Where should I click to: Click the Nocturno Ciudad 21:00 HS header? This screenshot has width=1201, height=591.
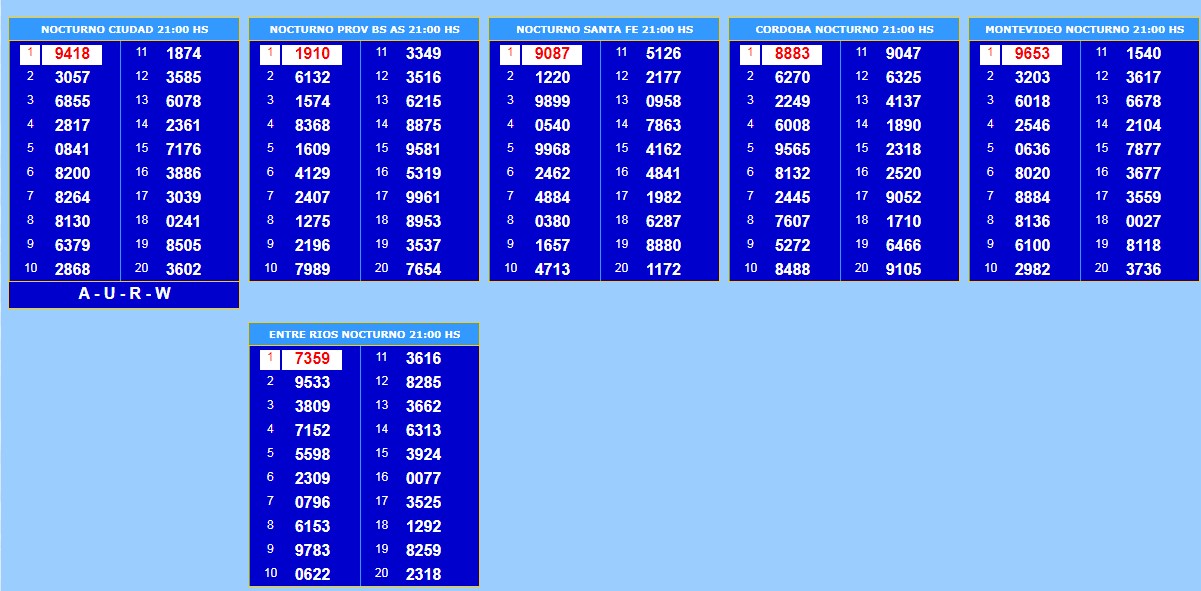pos(124,30)
